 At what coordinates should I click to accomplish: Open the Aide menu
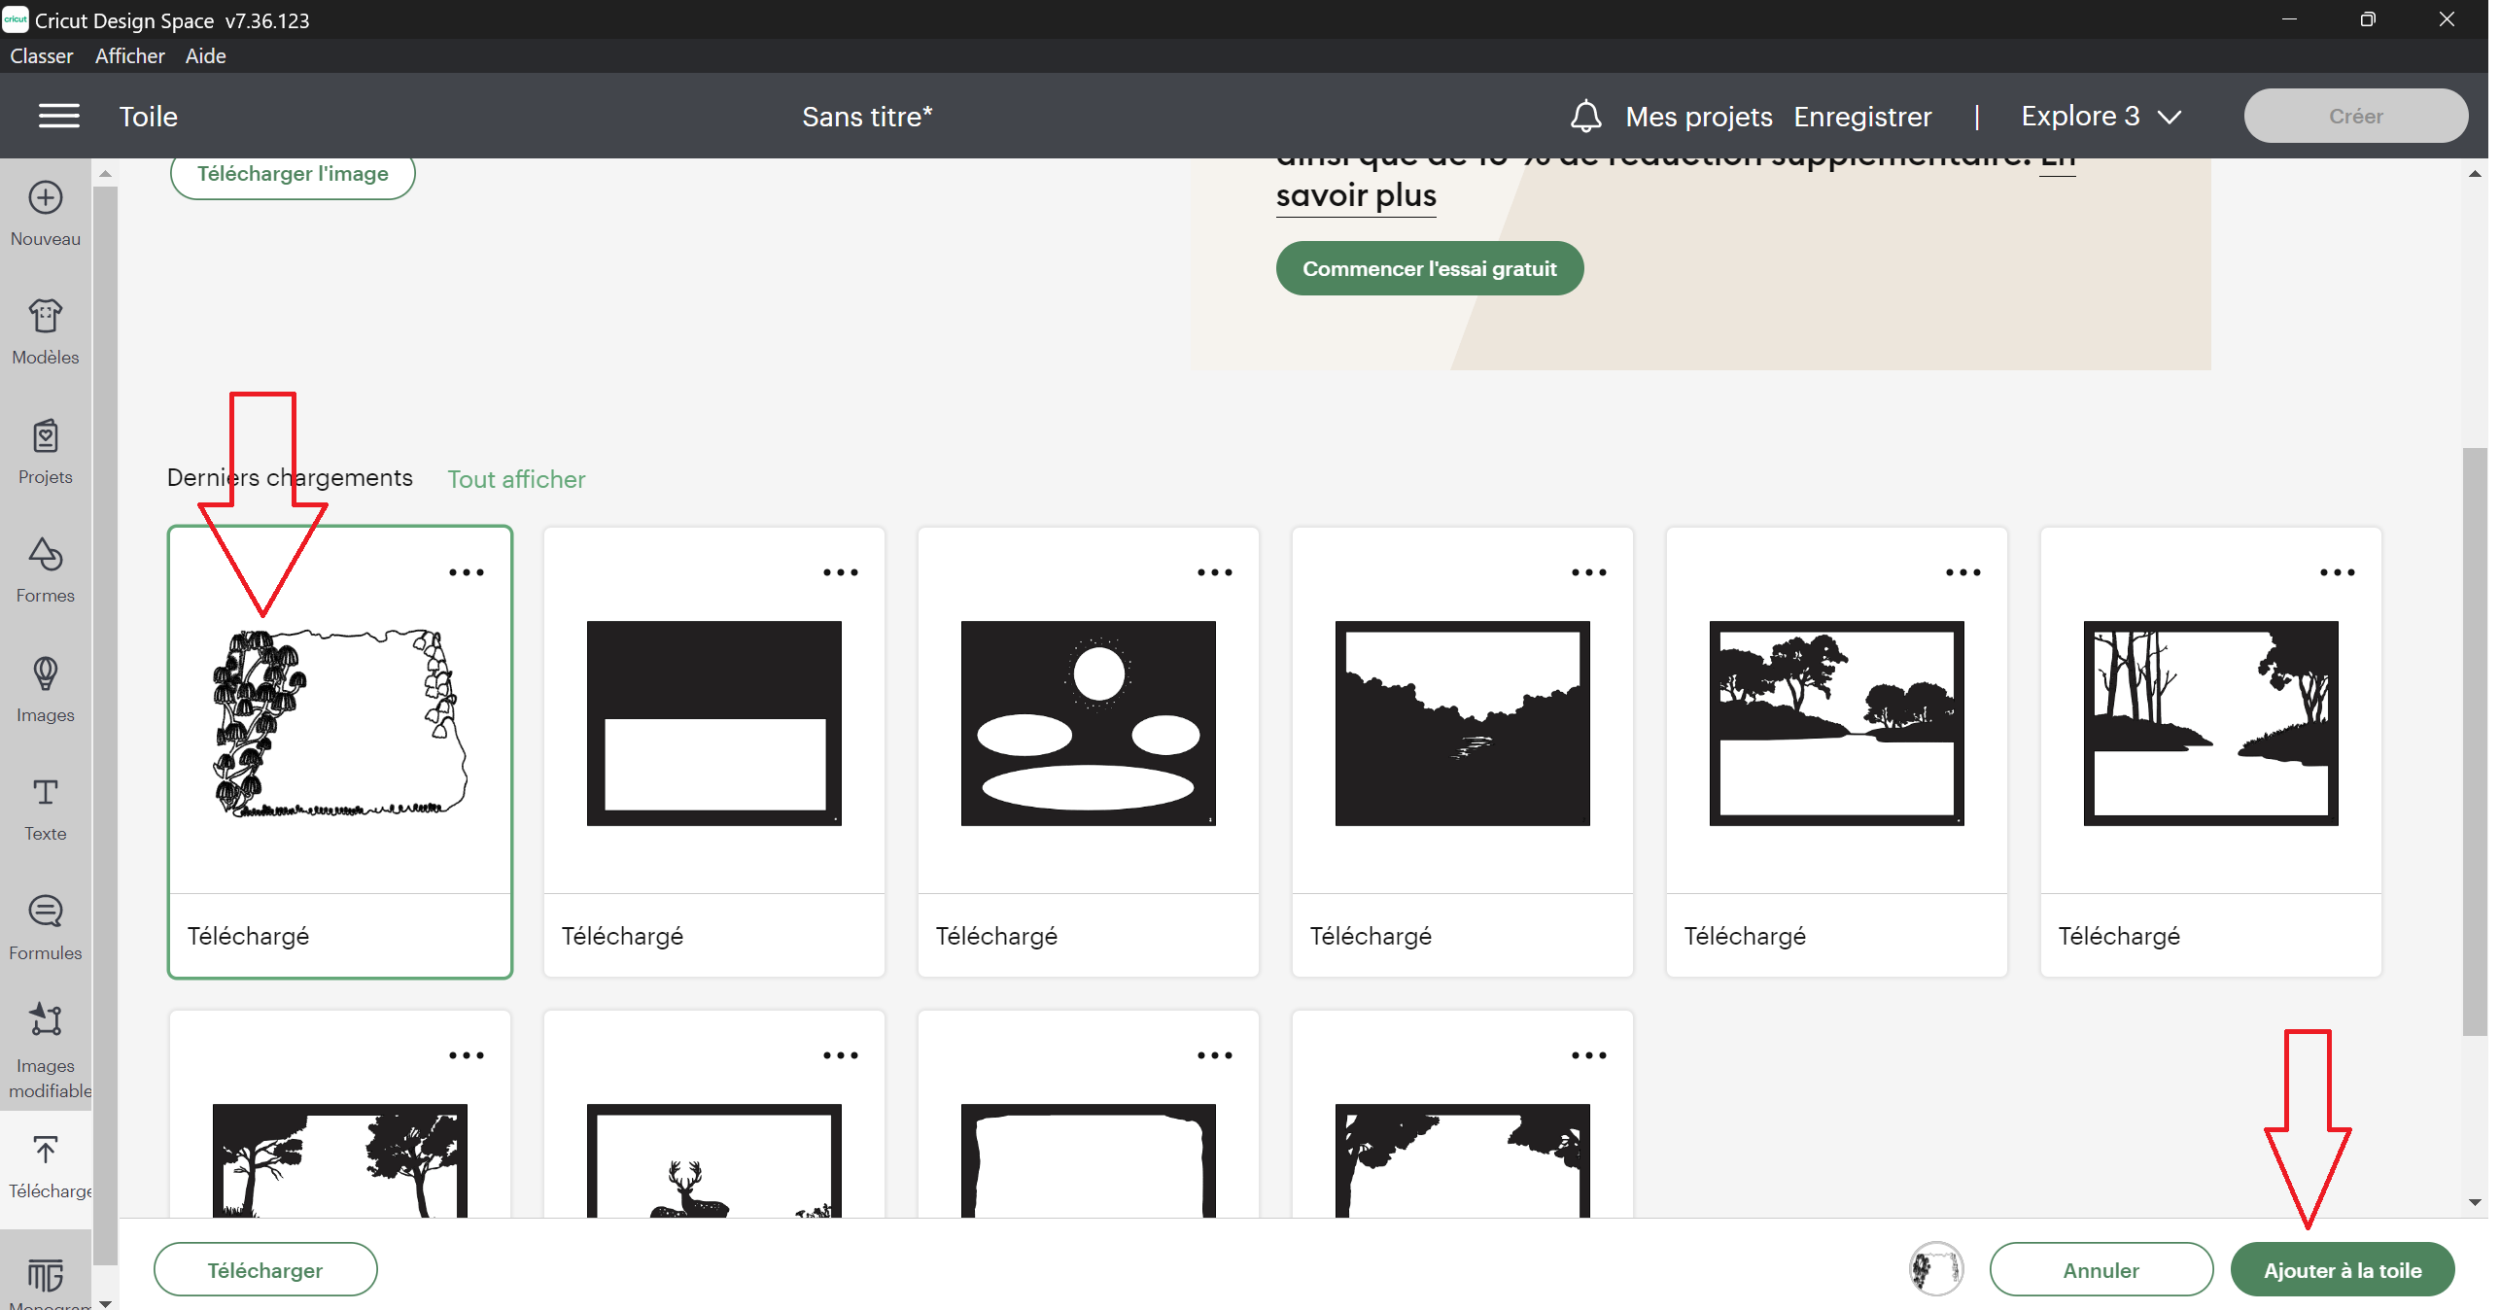click(205, 56)
